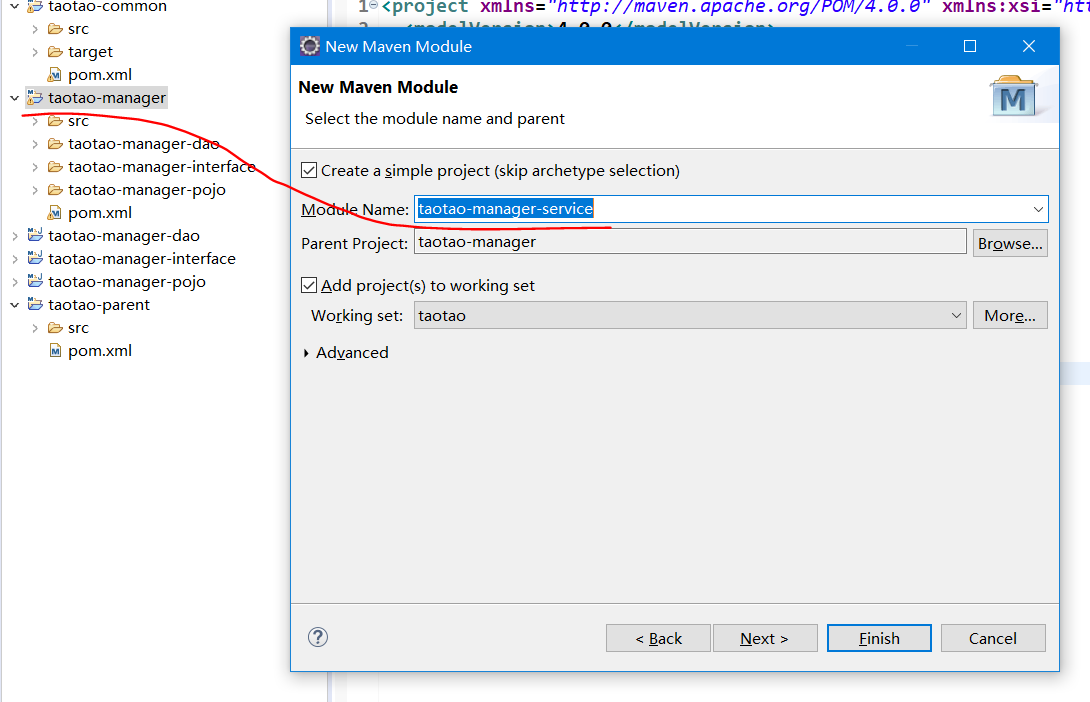Select the taotao-parent tree label
This screenshot has width=1090, height=702.
coord(99,304)
